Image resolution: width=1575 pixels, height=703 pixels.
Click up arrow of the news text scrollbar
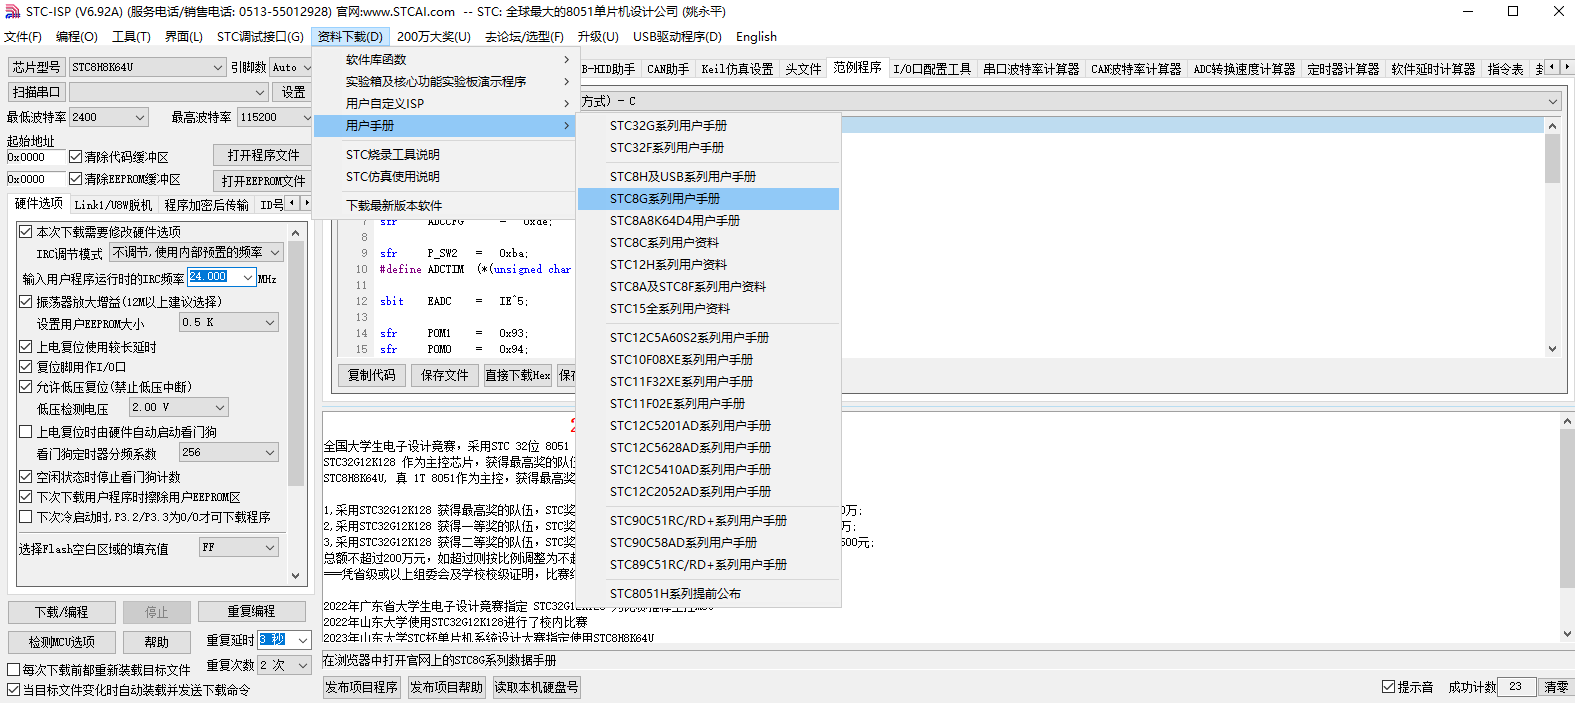1567,421
